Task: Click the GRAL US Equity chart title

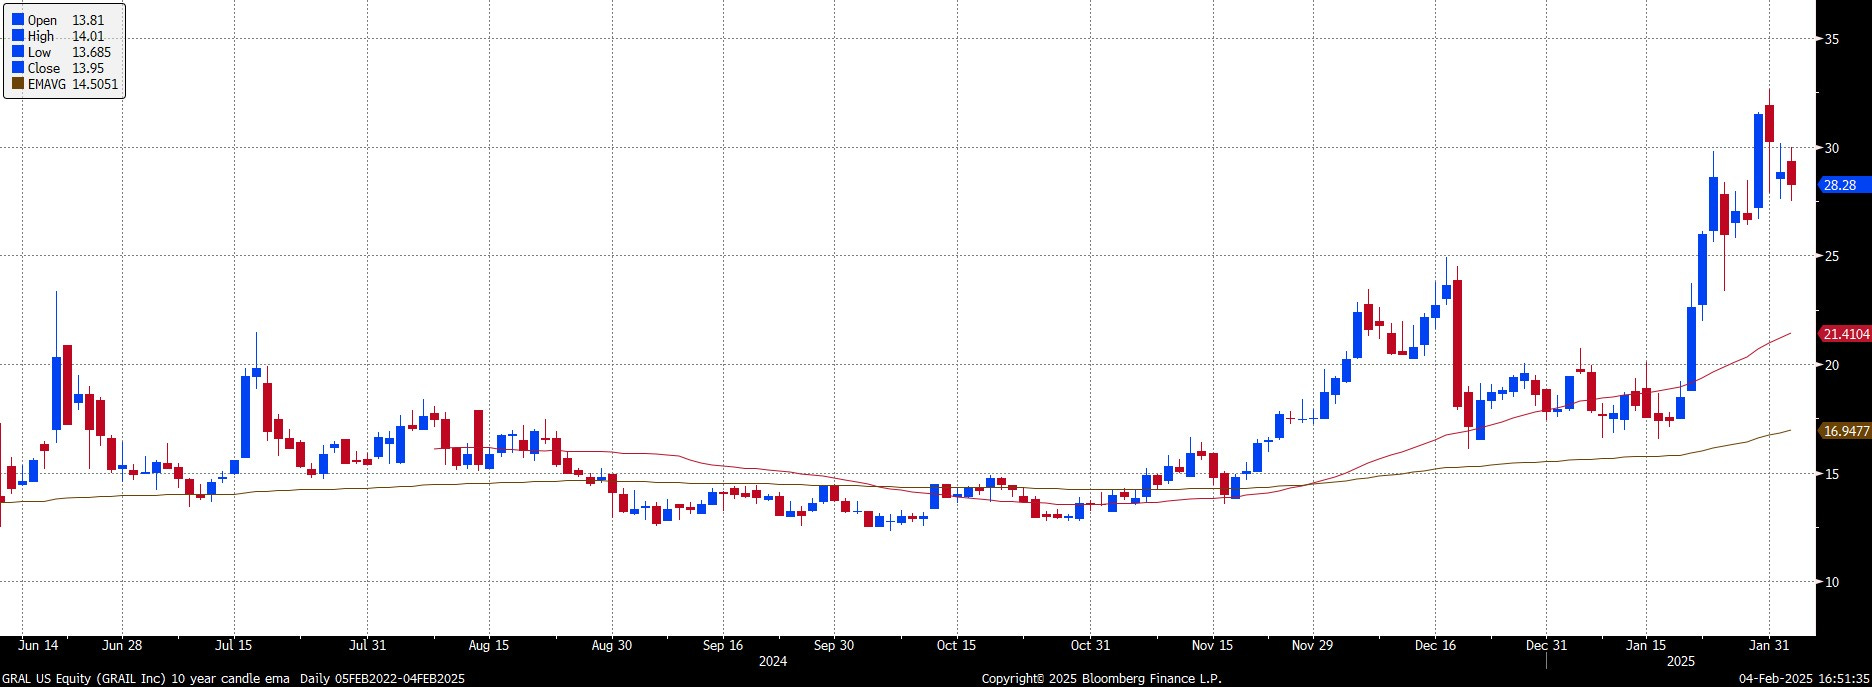Action: tap(233, 679)
